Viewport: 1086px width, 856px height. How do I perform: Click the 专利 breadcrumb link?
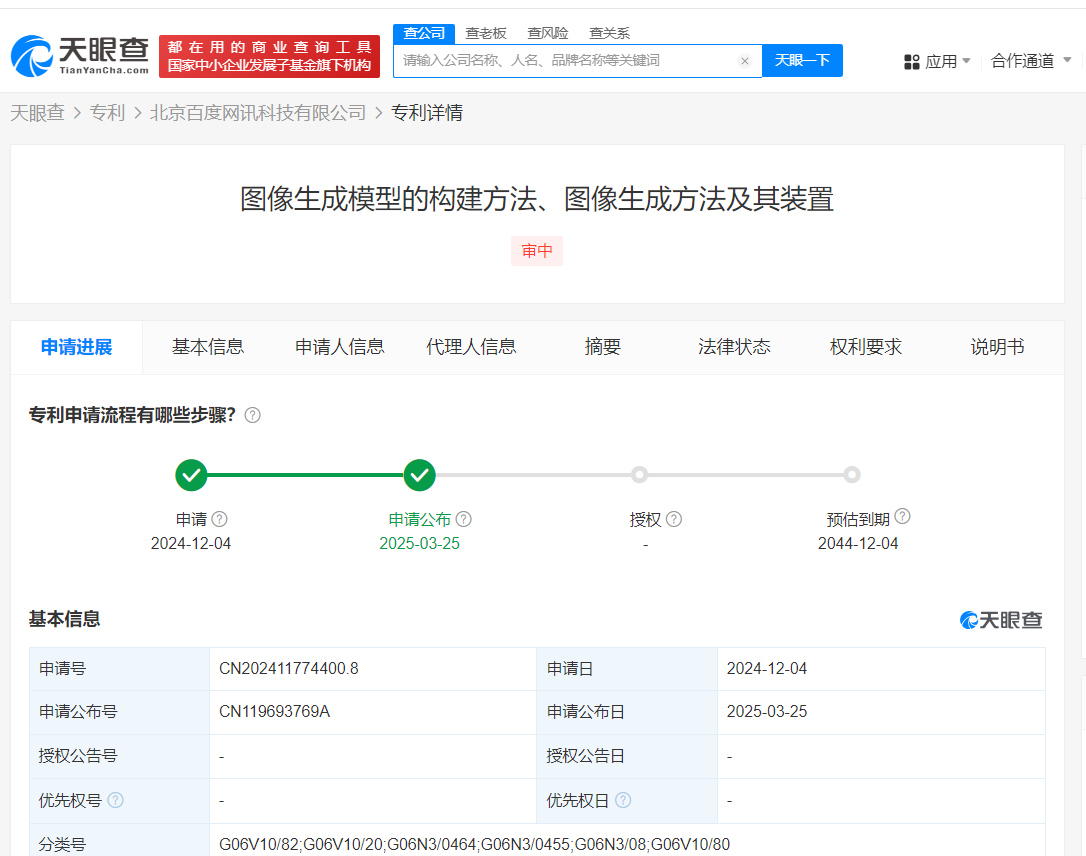click(107, 113)
